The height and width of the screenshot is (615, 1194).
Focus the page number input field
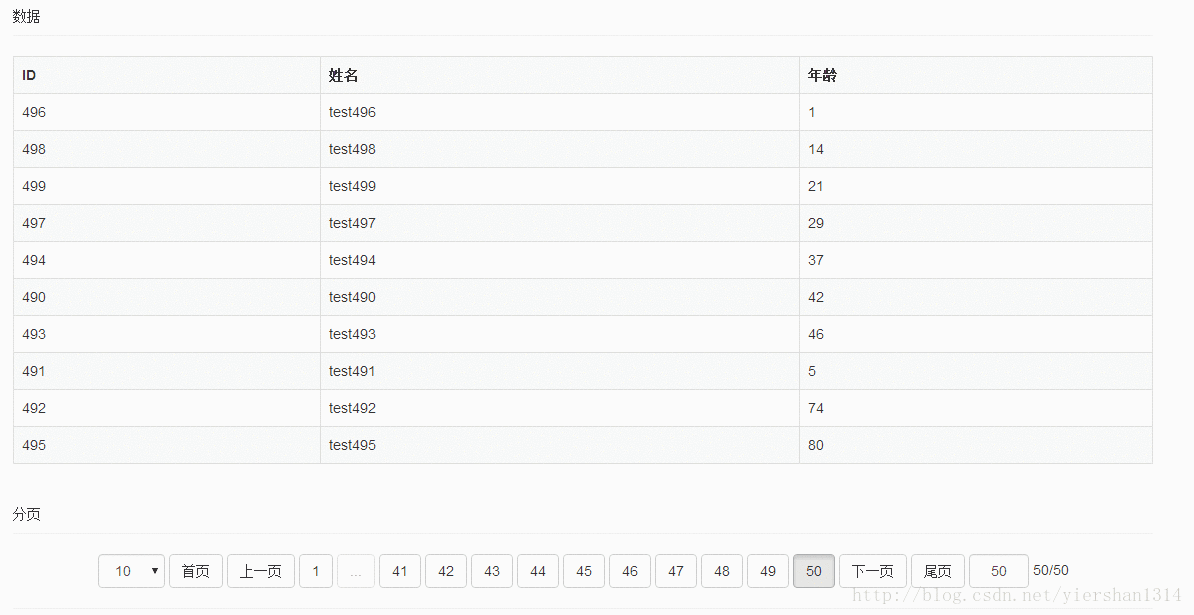[x=998, y=571]
